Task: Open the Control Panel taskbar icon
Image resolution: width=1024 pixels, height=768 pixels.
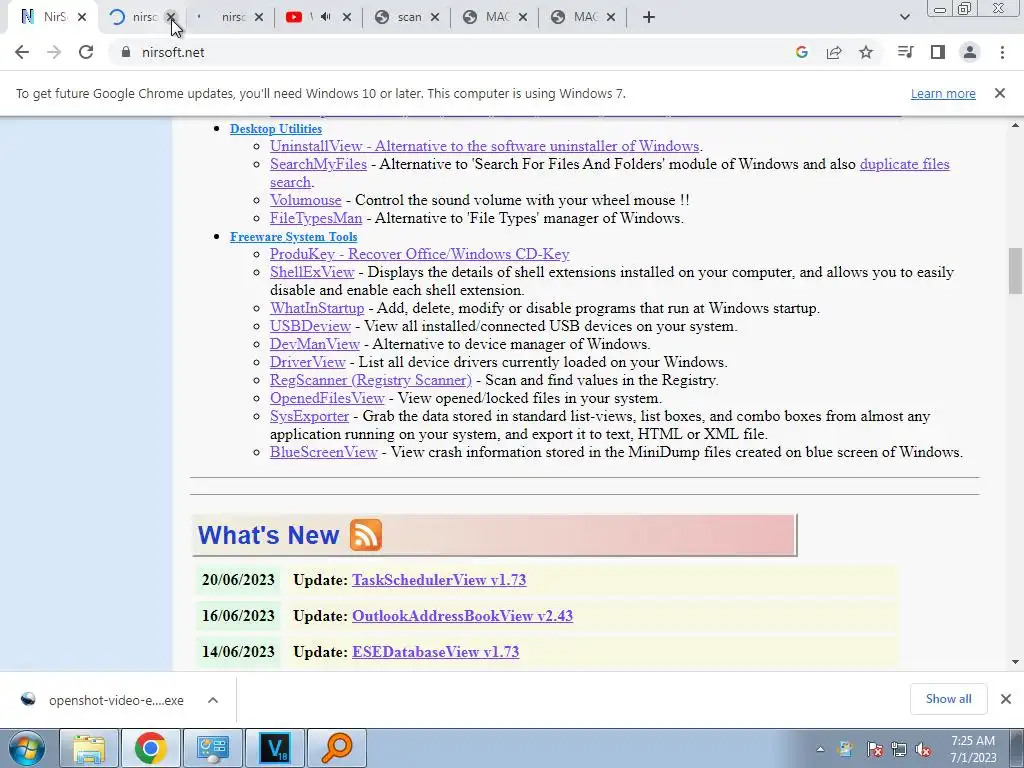Action: pos(212,748)
